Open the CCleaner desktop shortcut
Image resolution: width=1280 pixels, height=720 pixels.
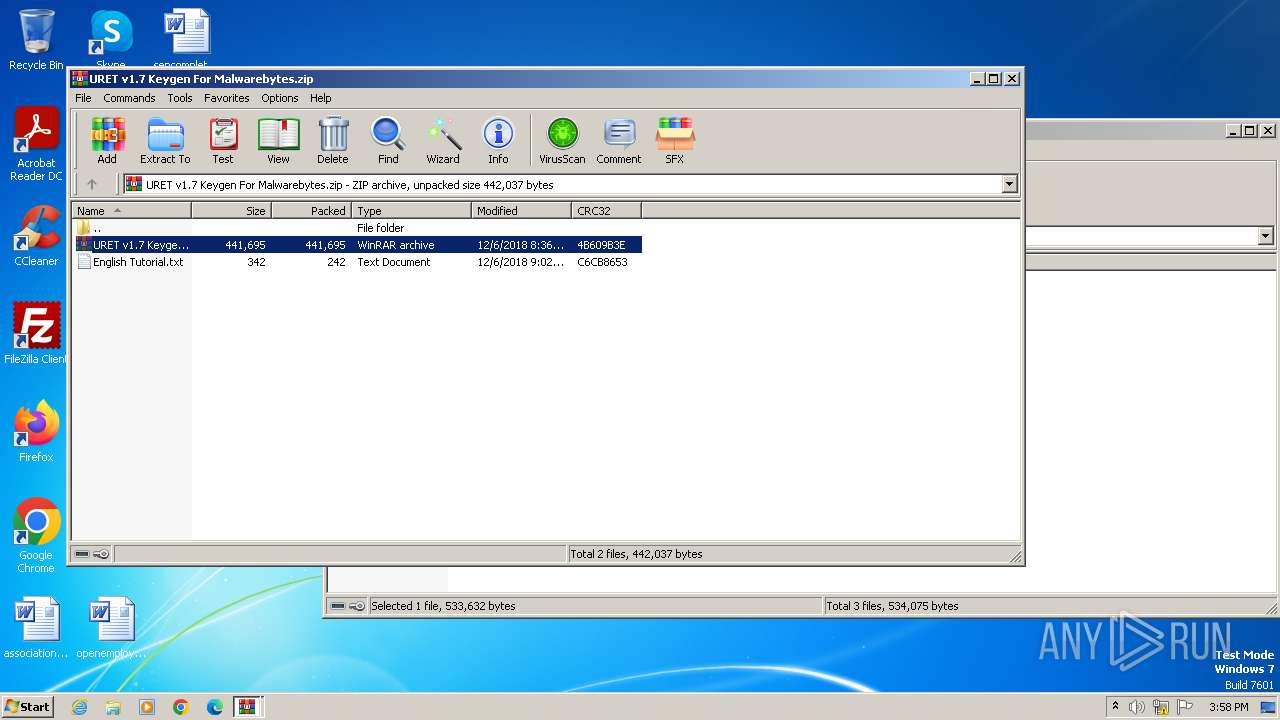[36, 236]
